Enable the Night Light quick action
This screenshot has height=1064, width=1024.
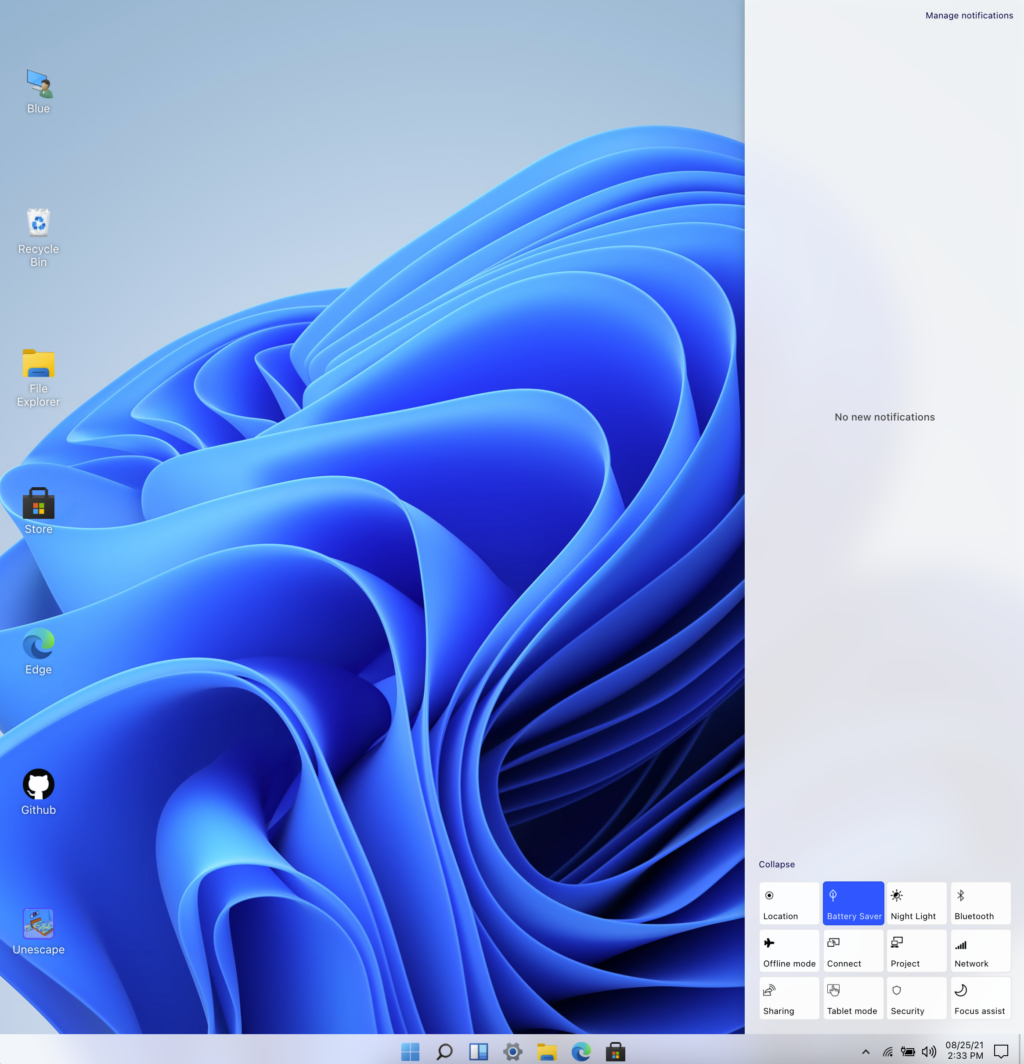916,903
